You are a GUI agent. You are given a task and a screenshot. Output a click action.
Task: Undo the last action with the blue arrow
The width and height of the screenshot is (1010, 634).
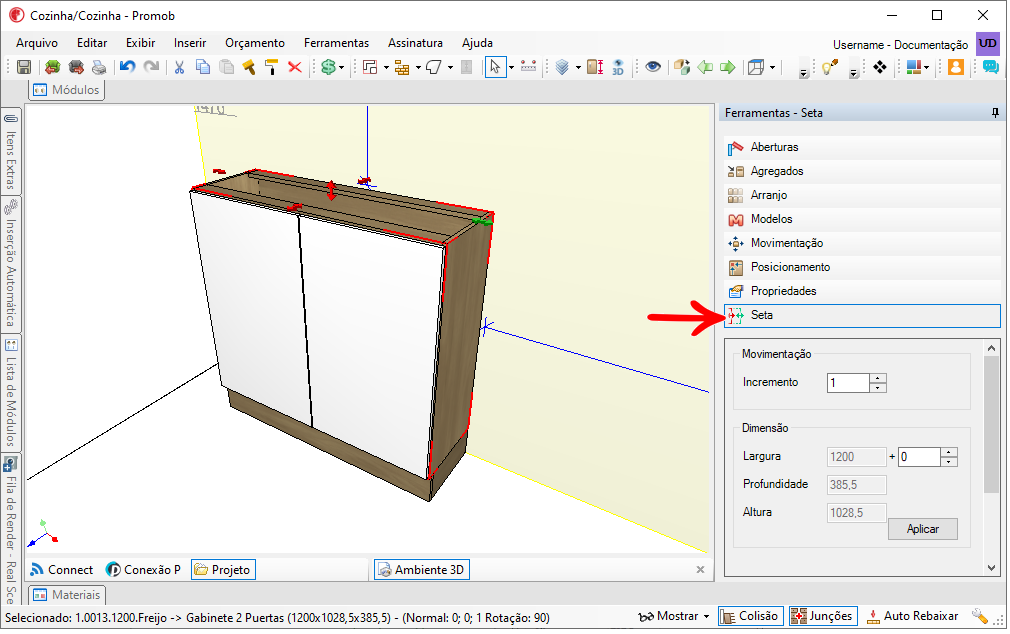tap(128, 67)
